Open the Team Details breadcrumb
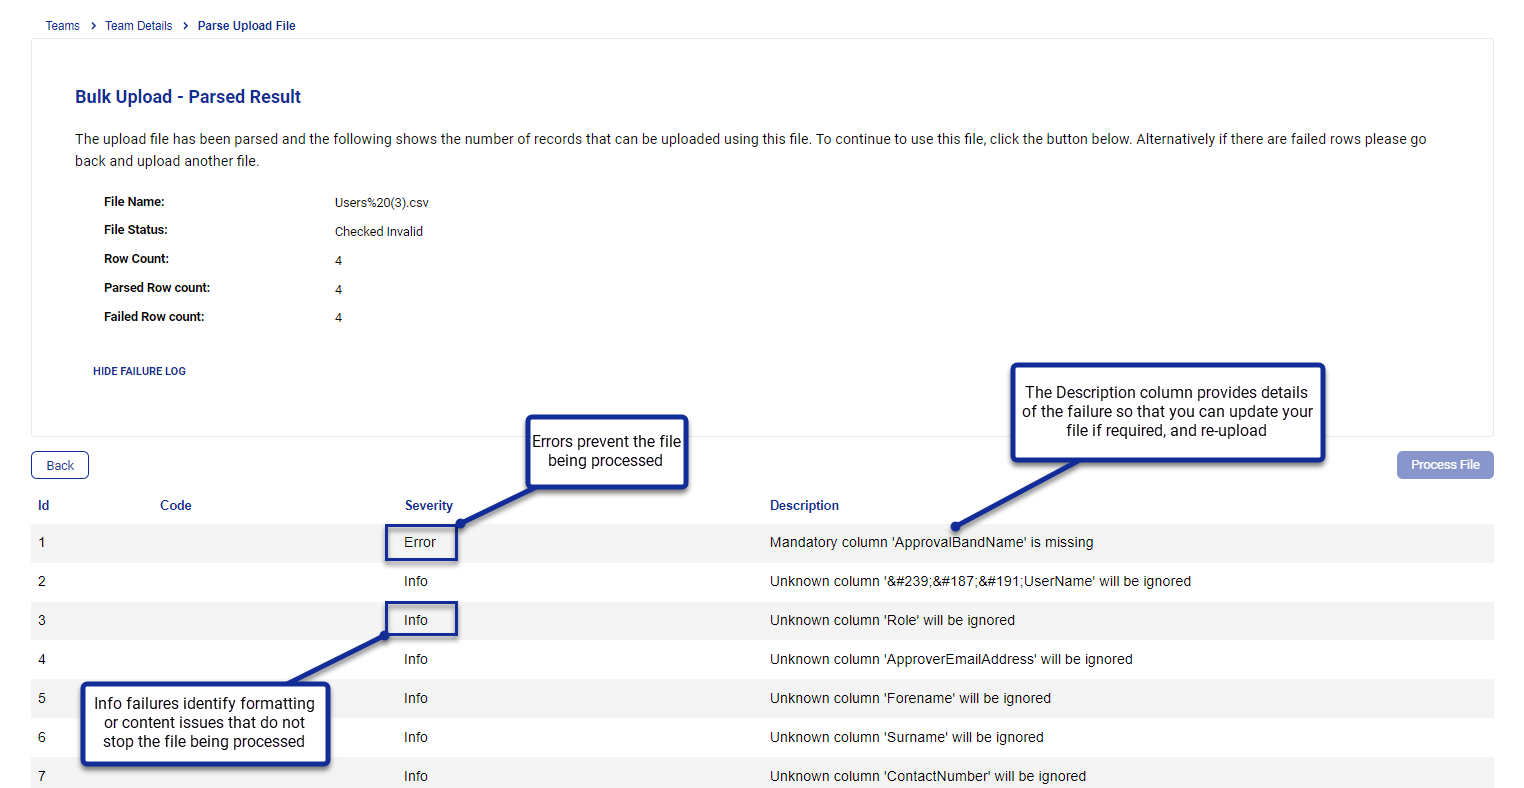Screen dimensions: 1524x788 tap(138, 26)
